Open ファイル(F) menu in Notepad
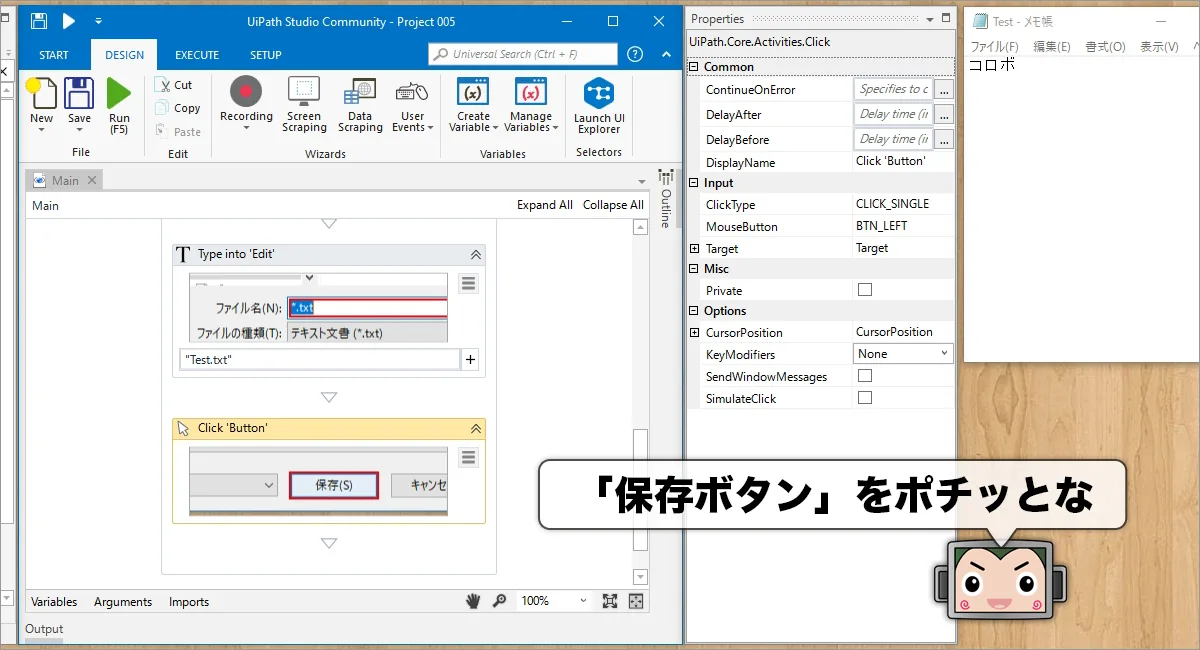Screen dimensions: 1200x650 (x=995, y=47)
